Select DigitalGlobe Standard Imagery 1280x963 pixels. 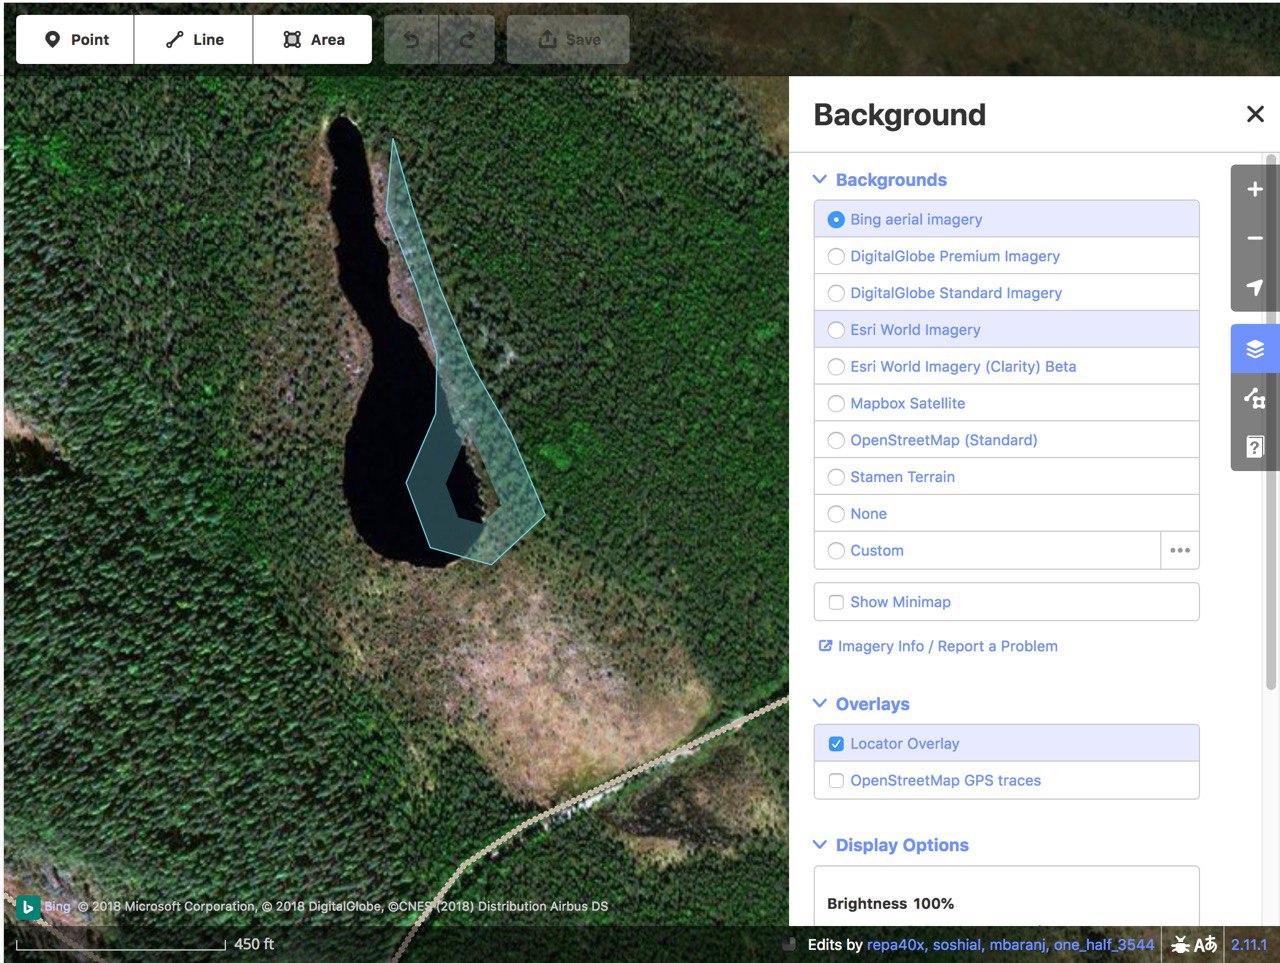[1006, 293]
